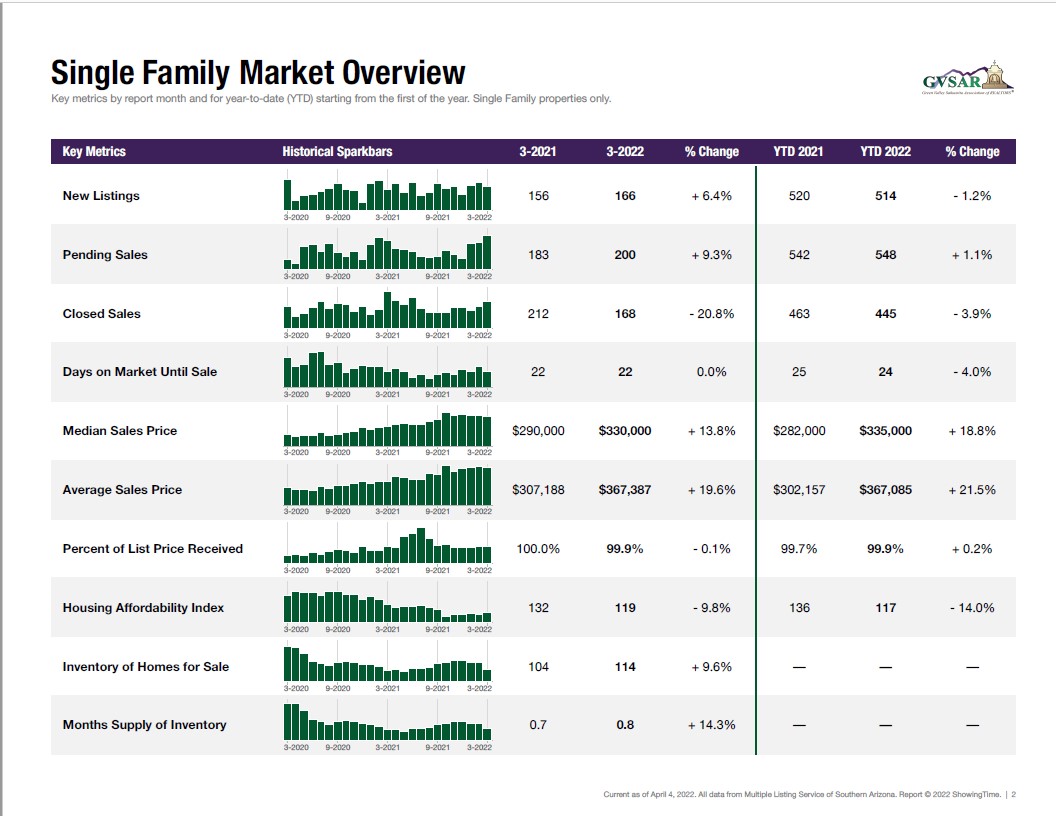Click the YTD 2022 value 514
This screenshot has width=1056, height=816.
(886, 196)
